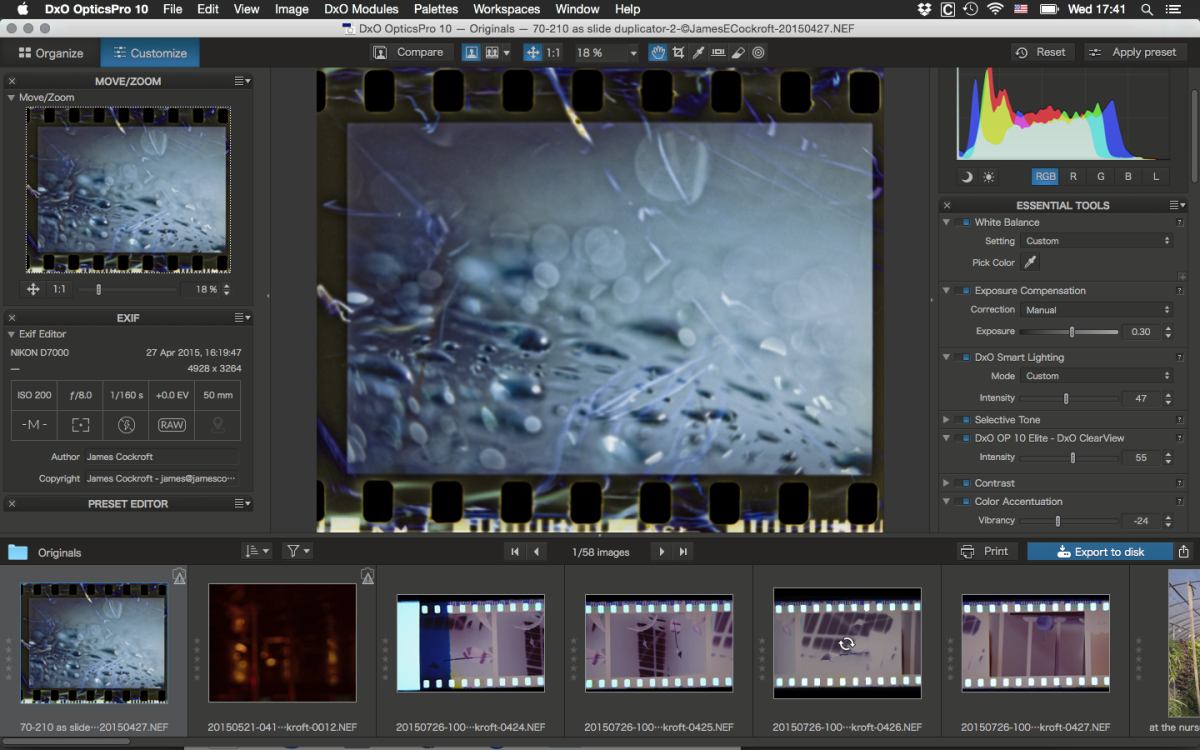Expand the Selective Tone section

pos(946,420)
